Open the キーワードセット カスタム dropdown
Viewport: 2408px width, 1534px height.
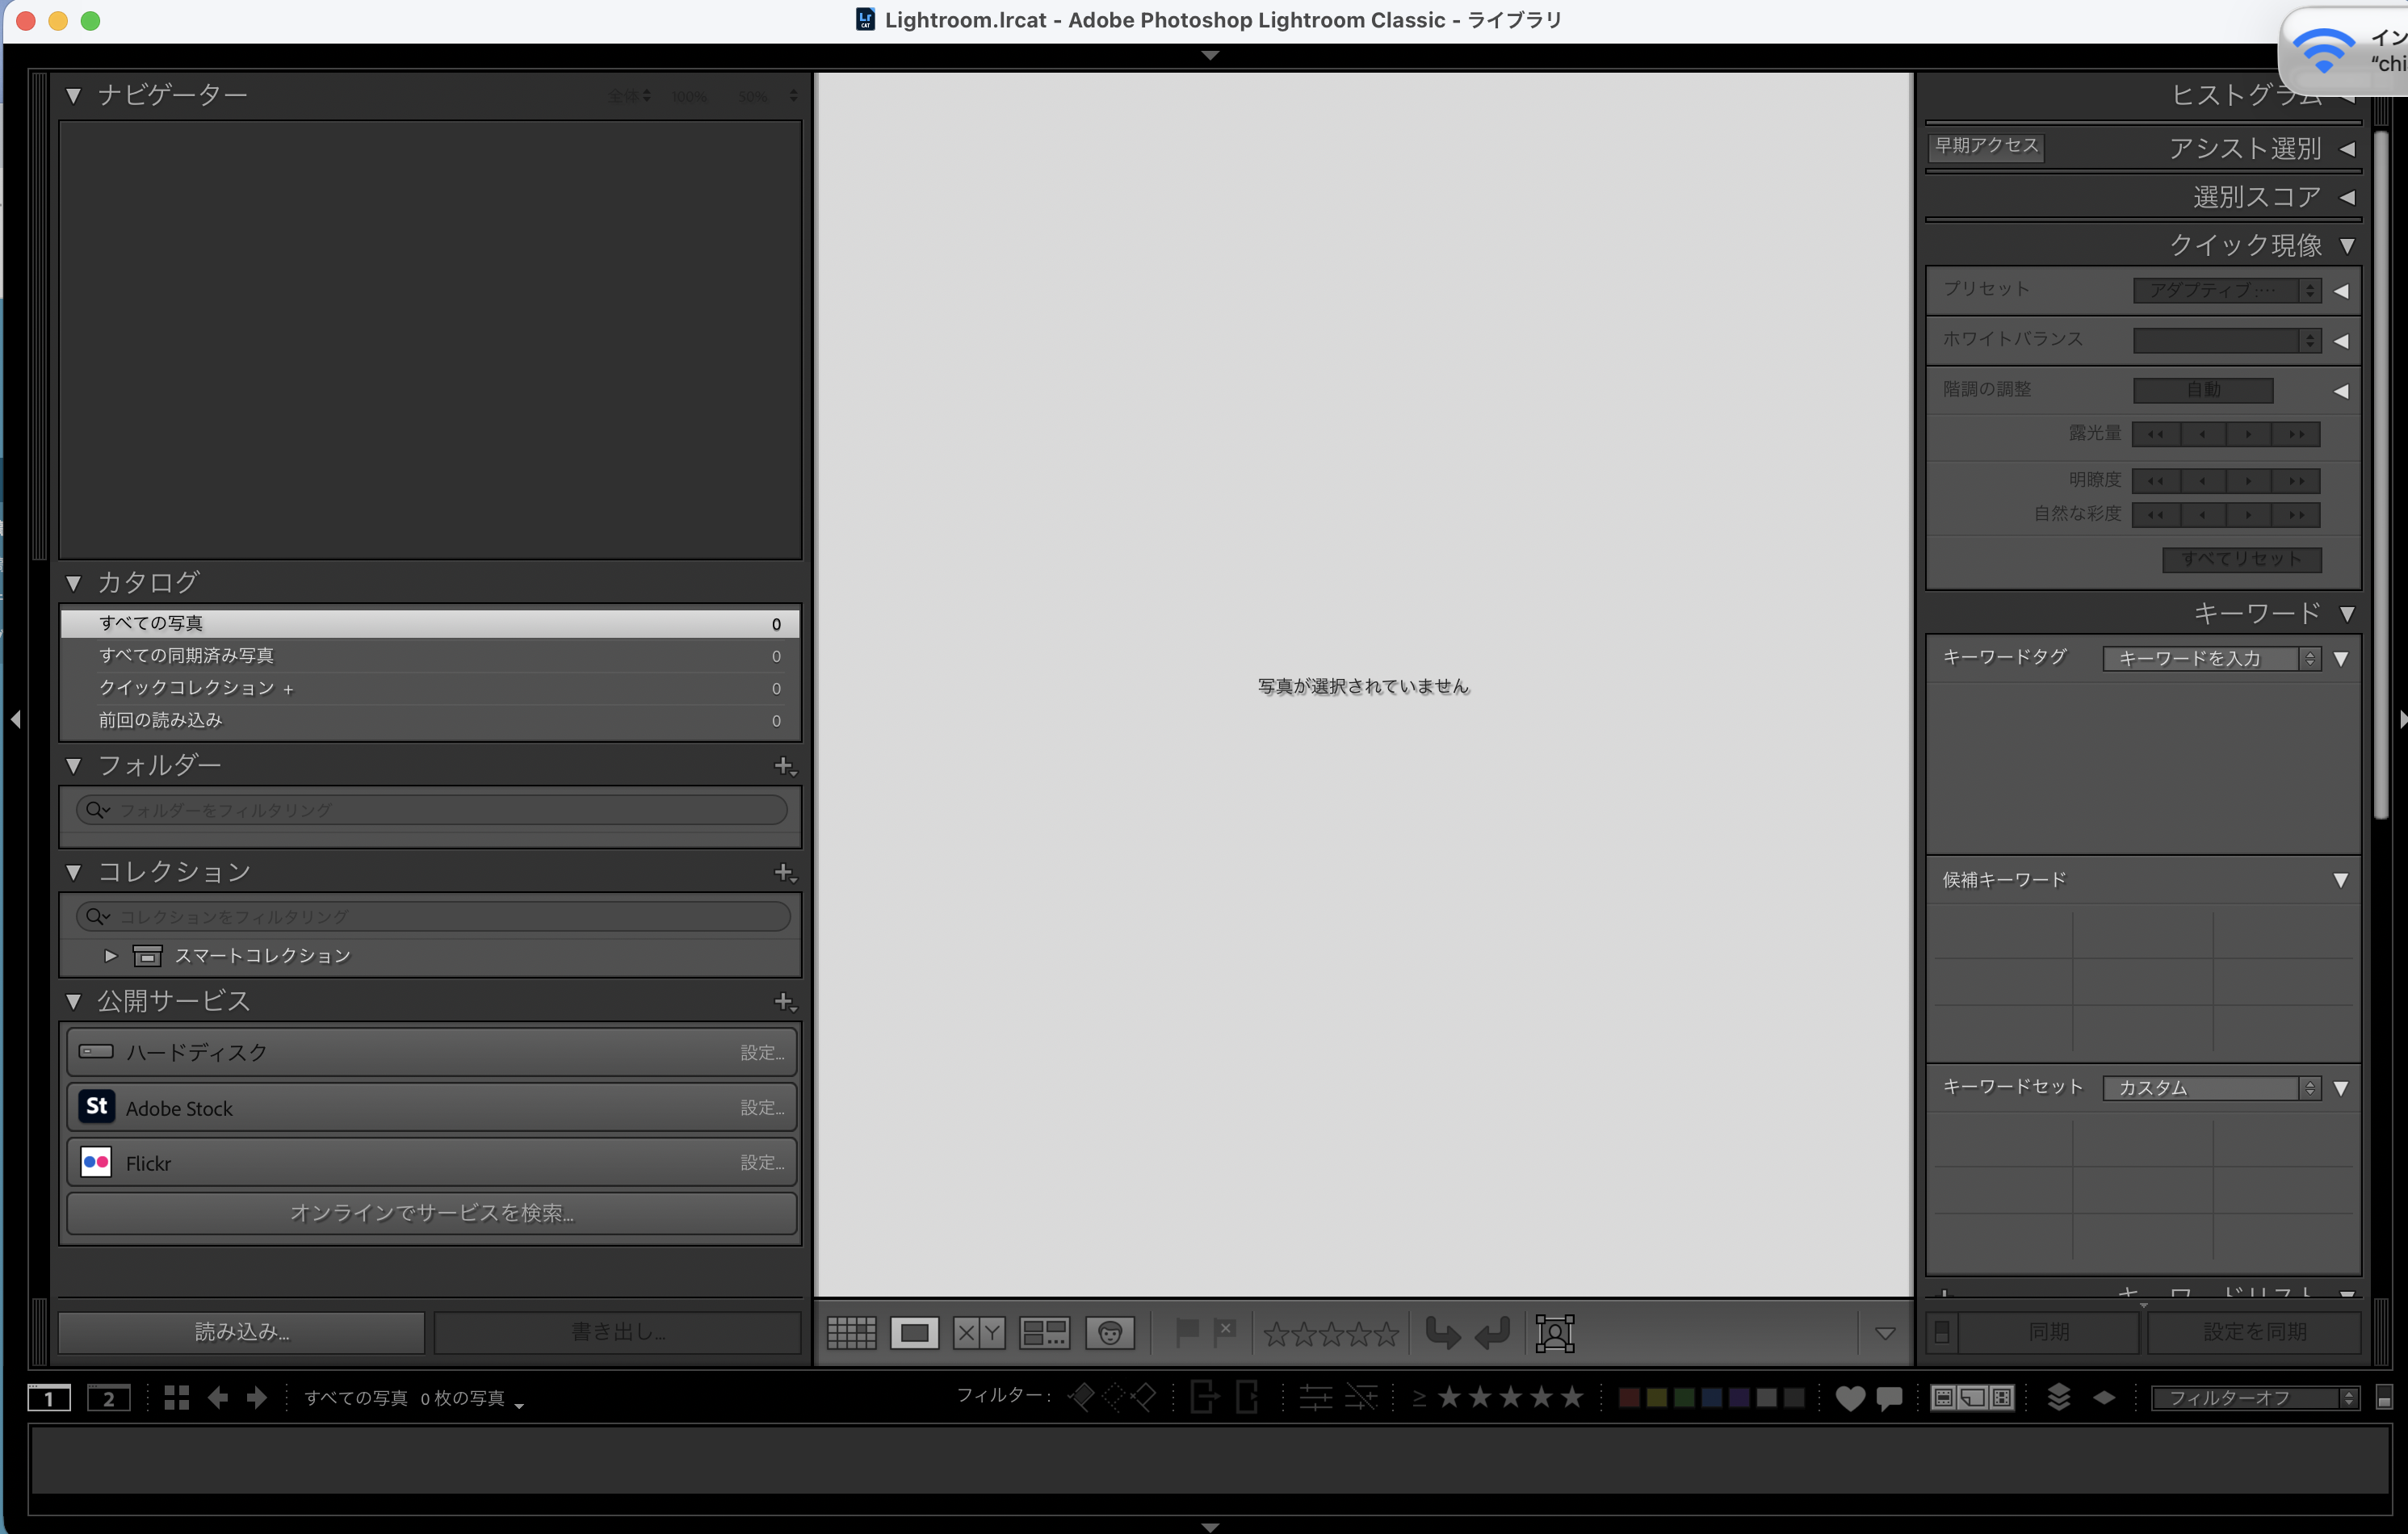pyautogui.click(x=2211, y=1088)
